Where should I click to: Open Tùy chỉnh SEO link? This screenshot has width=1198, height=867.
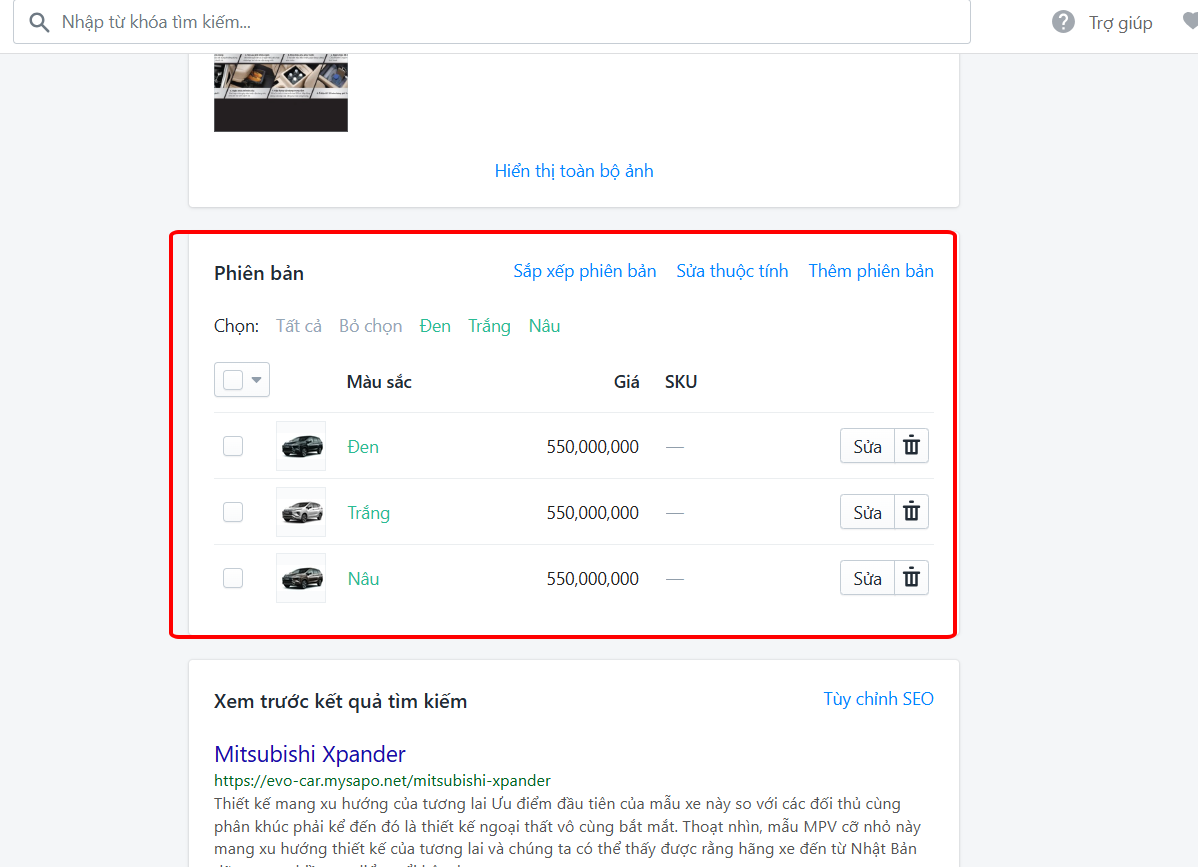pyautogui.click(x=878, y=699)
